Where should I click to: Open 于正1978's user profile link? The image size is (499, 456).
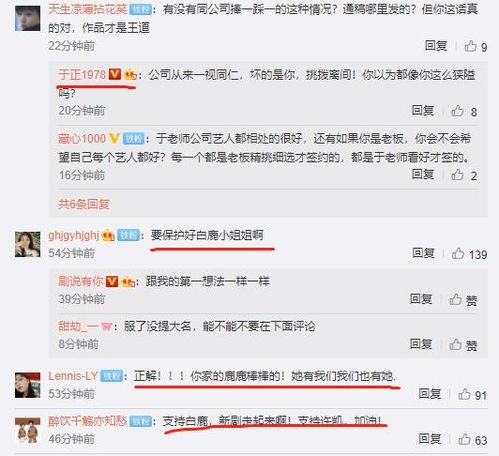(x=82, y=74)
